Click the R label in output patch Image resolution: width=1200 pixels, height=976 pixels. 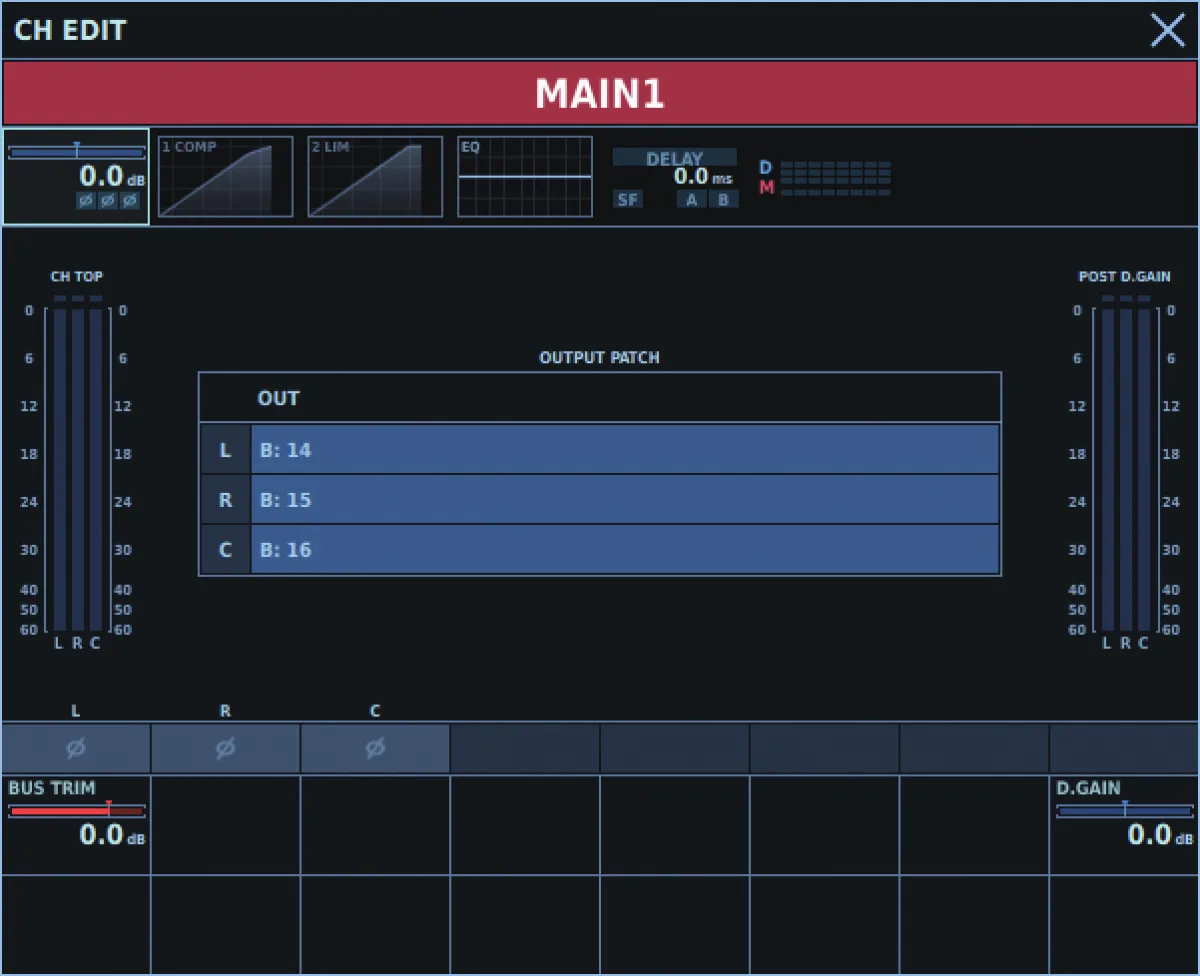(x=225, y=500)
